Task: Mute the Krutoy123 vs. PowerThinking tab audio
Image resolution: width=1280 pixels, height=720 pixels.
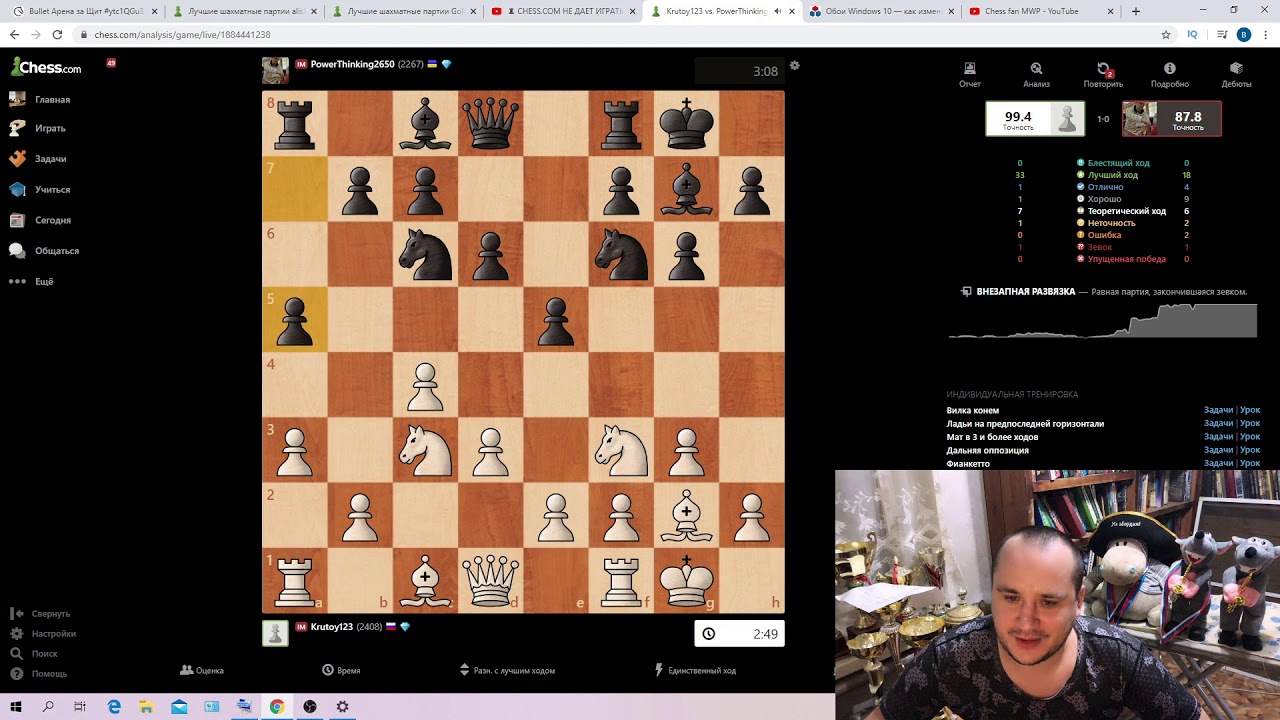Action: 777,11
